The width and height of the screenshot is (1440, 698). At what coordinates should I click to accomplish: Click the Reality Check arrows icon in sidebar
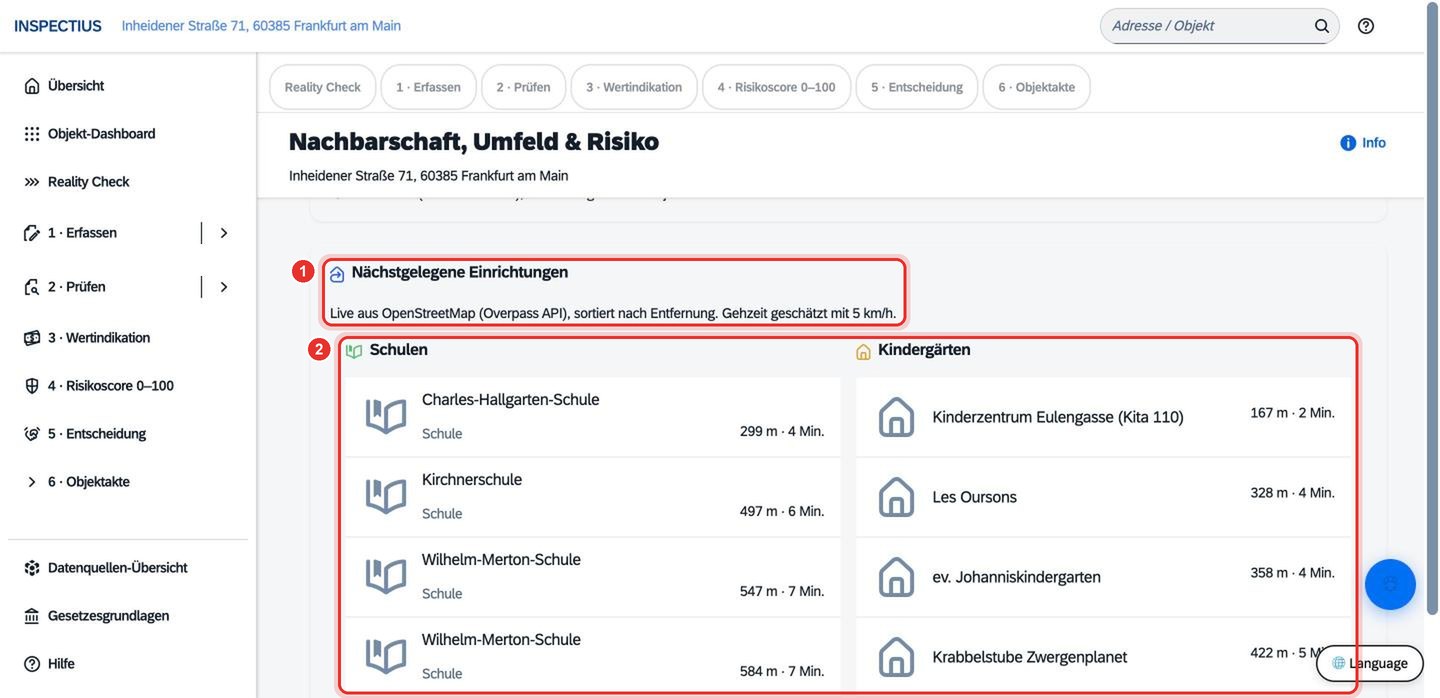[32, 182]
